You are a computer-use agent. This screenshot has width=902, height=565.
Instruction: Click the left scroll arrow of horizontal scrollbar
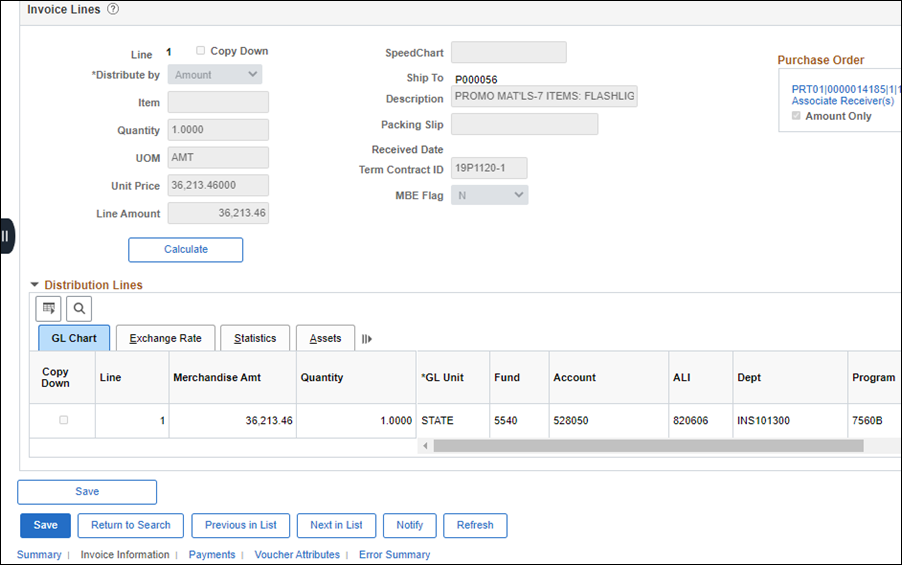pyautogui.click(x=425, y=446)
